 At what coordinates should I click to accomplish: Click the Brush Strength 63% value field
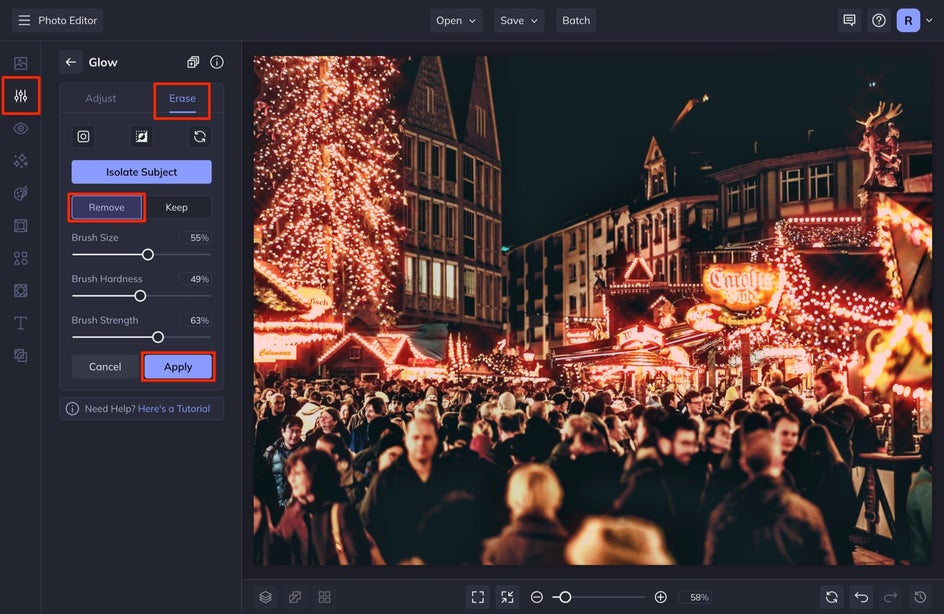point(196,320)
